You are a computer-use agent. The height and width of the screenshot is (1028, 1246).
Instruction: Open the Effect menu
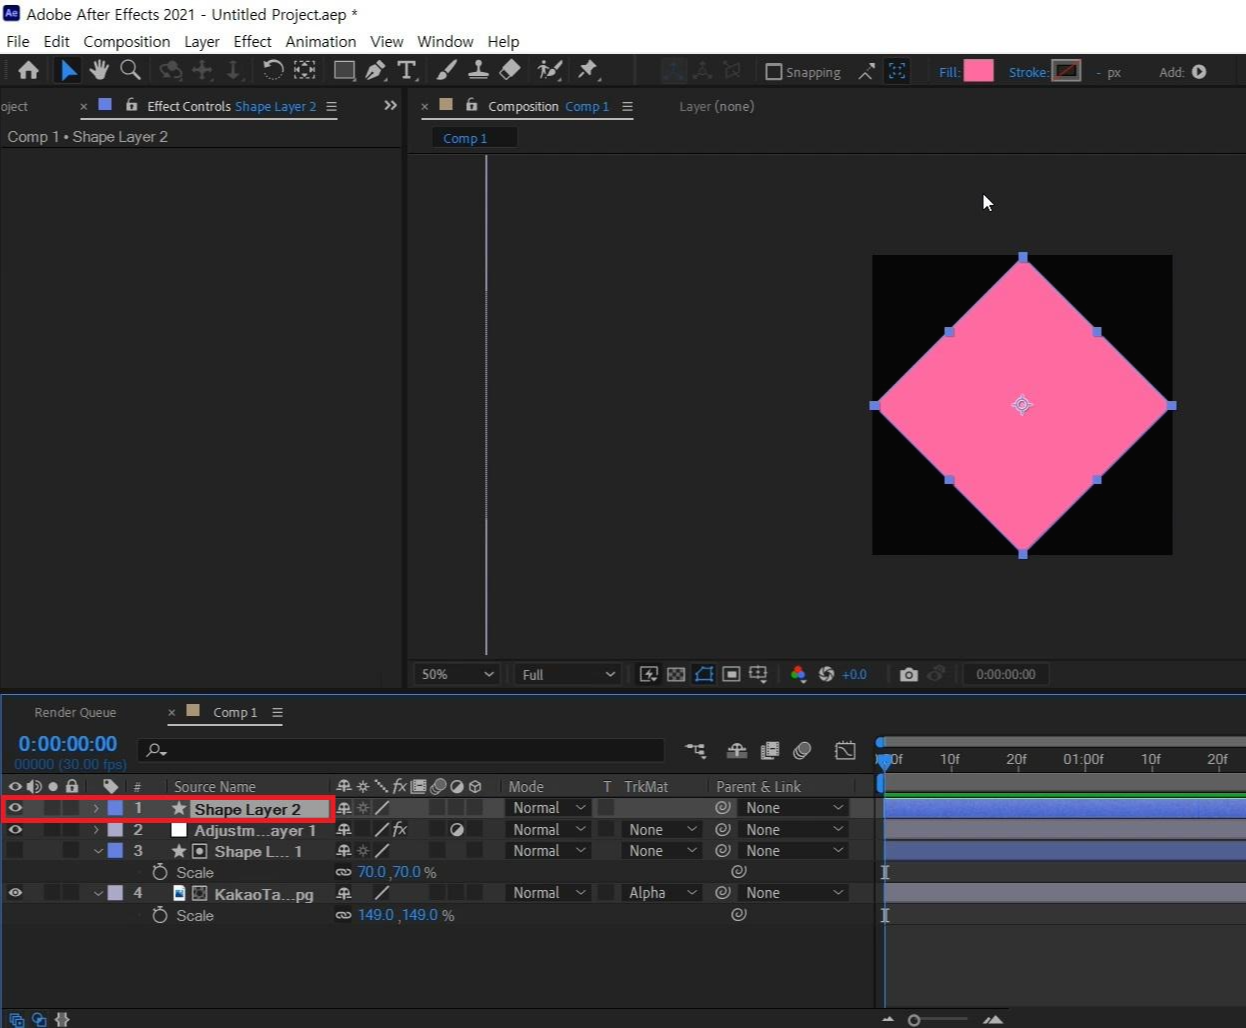(252, 41)
